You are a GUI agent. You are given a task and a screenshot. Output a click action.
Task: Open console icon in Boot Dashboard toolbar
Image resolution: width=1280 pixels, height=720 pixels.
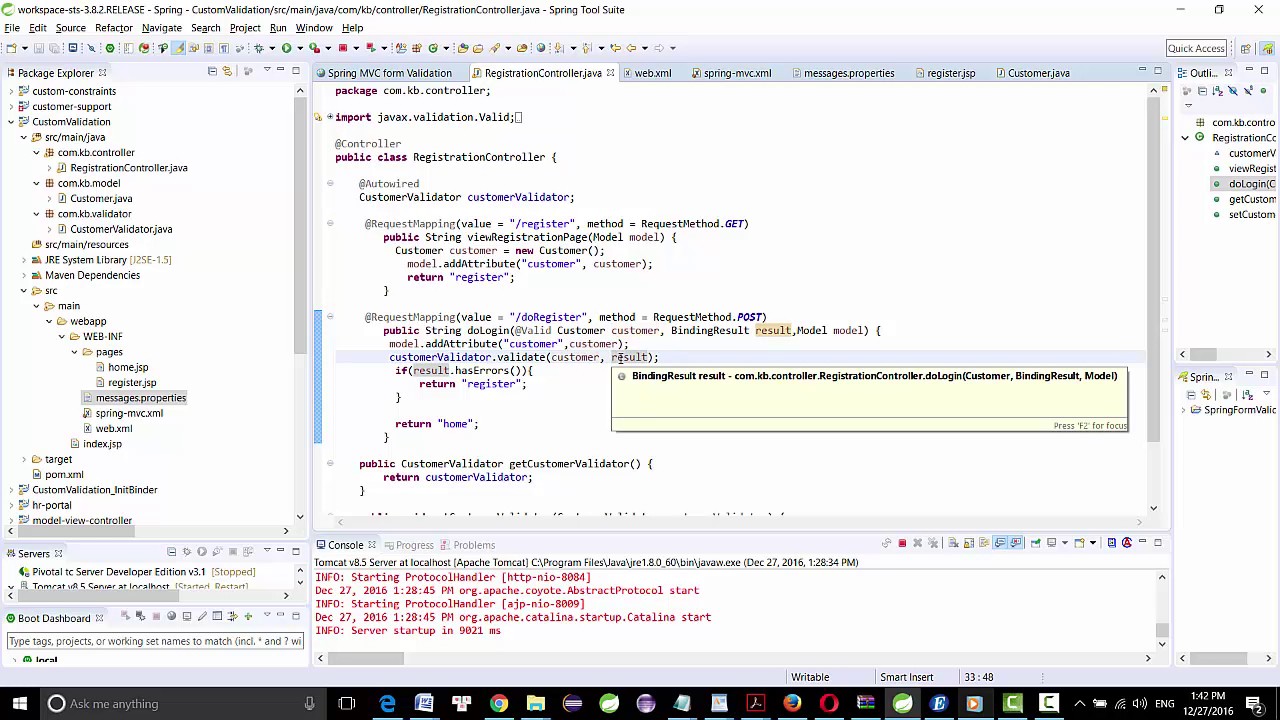[186, 616]
